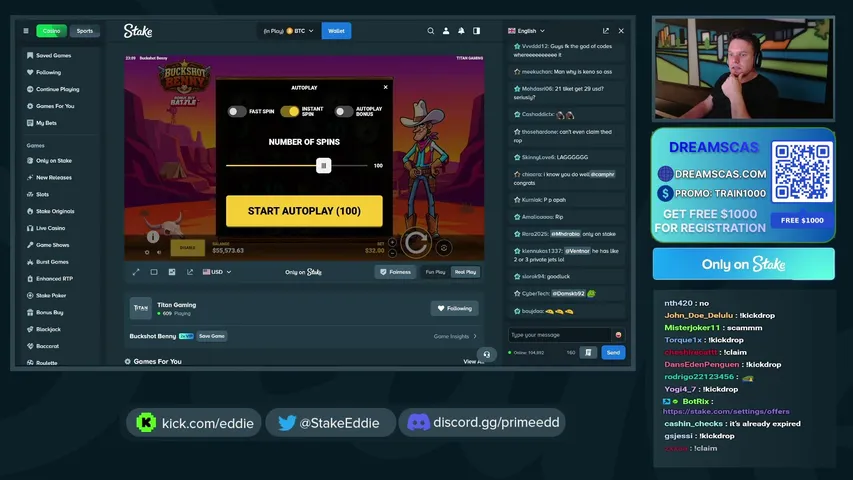Click the Bonus Buy sidebar icon
The width and height of the screenshot is (853, 480).
pyautogui.click(x=30, y=312)
